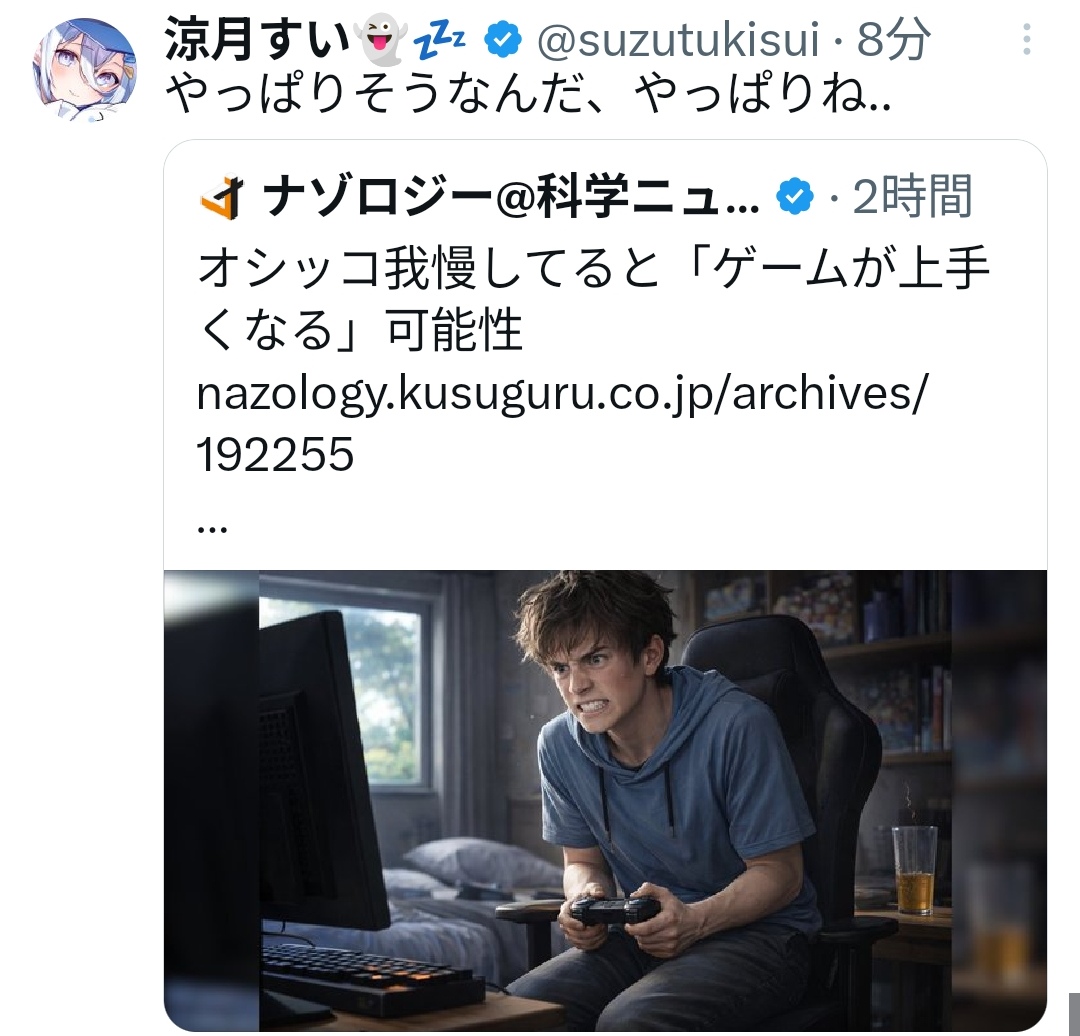Open the three-dot more options menu

tap(1026, 39)
